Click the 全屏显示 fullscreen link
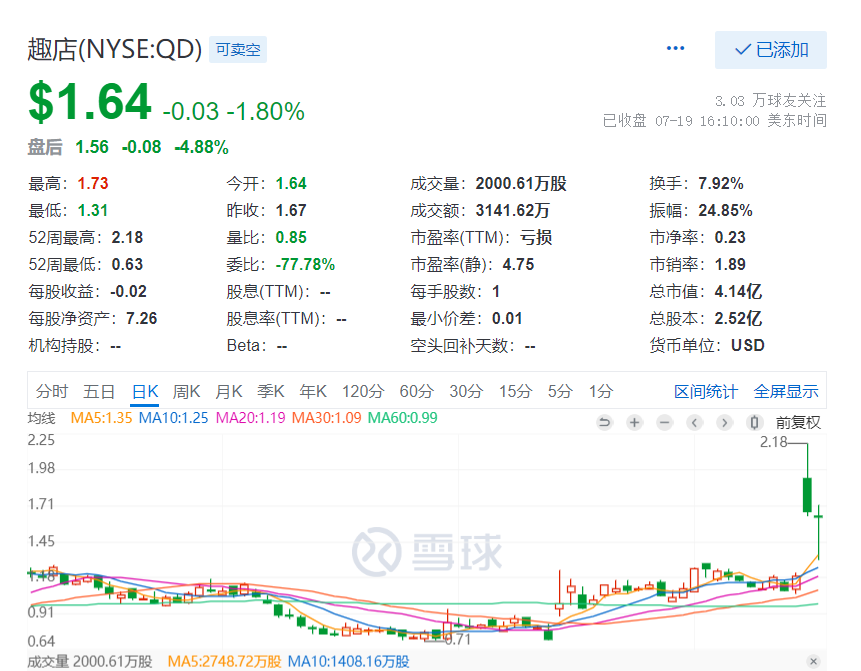Screen dimensions: 861x671 (x=786, y=391)
